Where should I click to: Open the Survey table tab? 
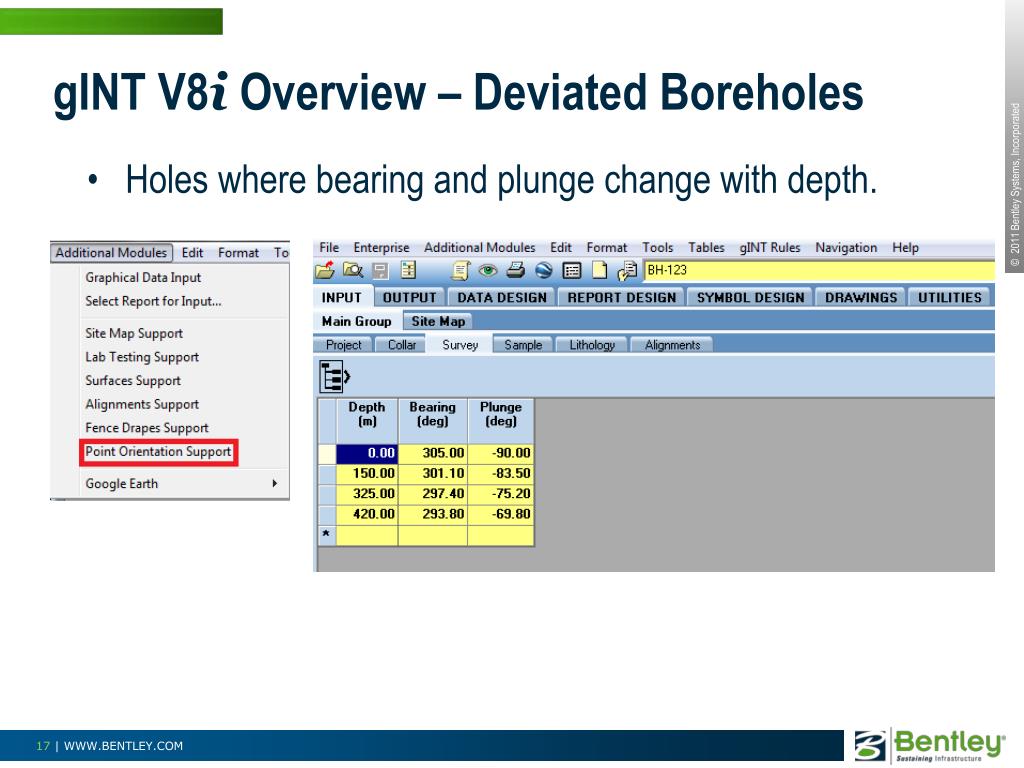pos(460,345)
